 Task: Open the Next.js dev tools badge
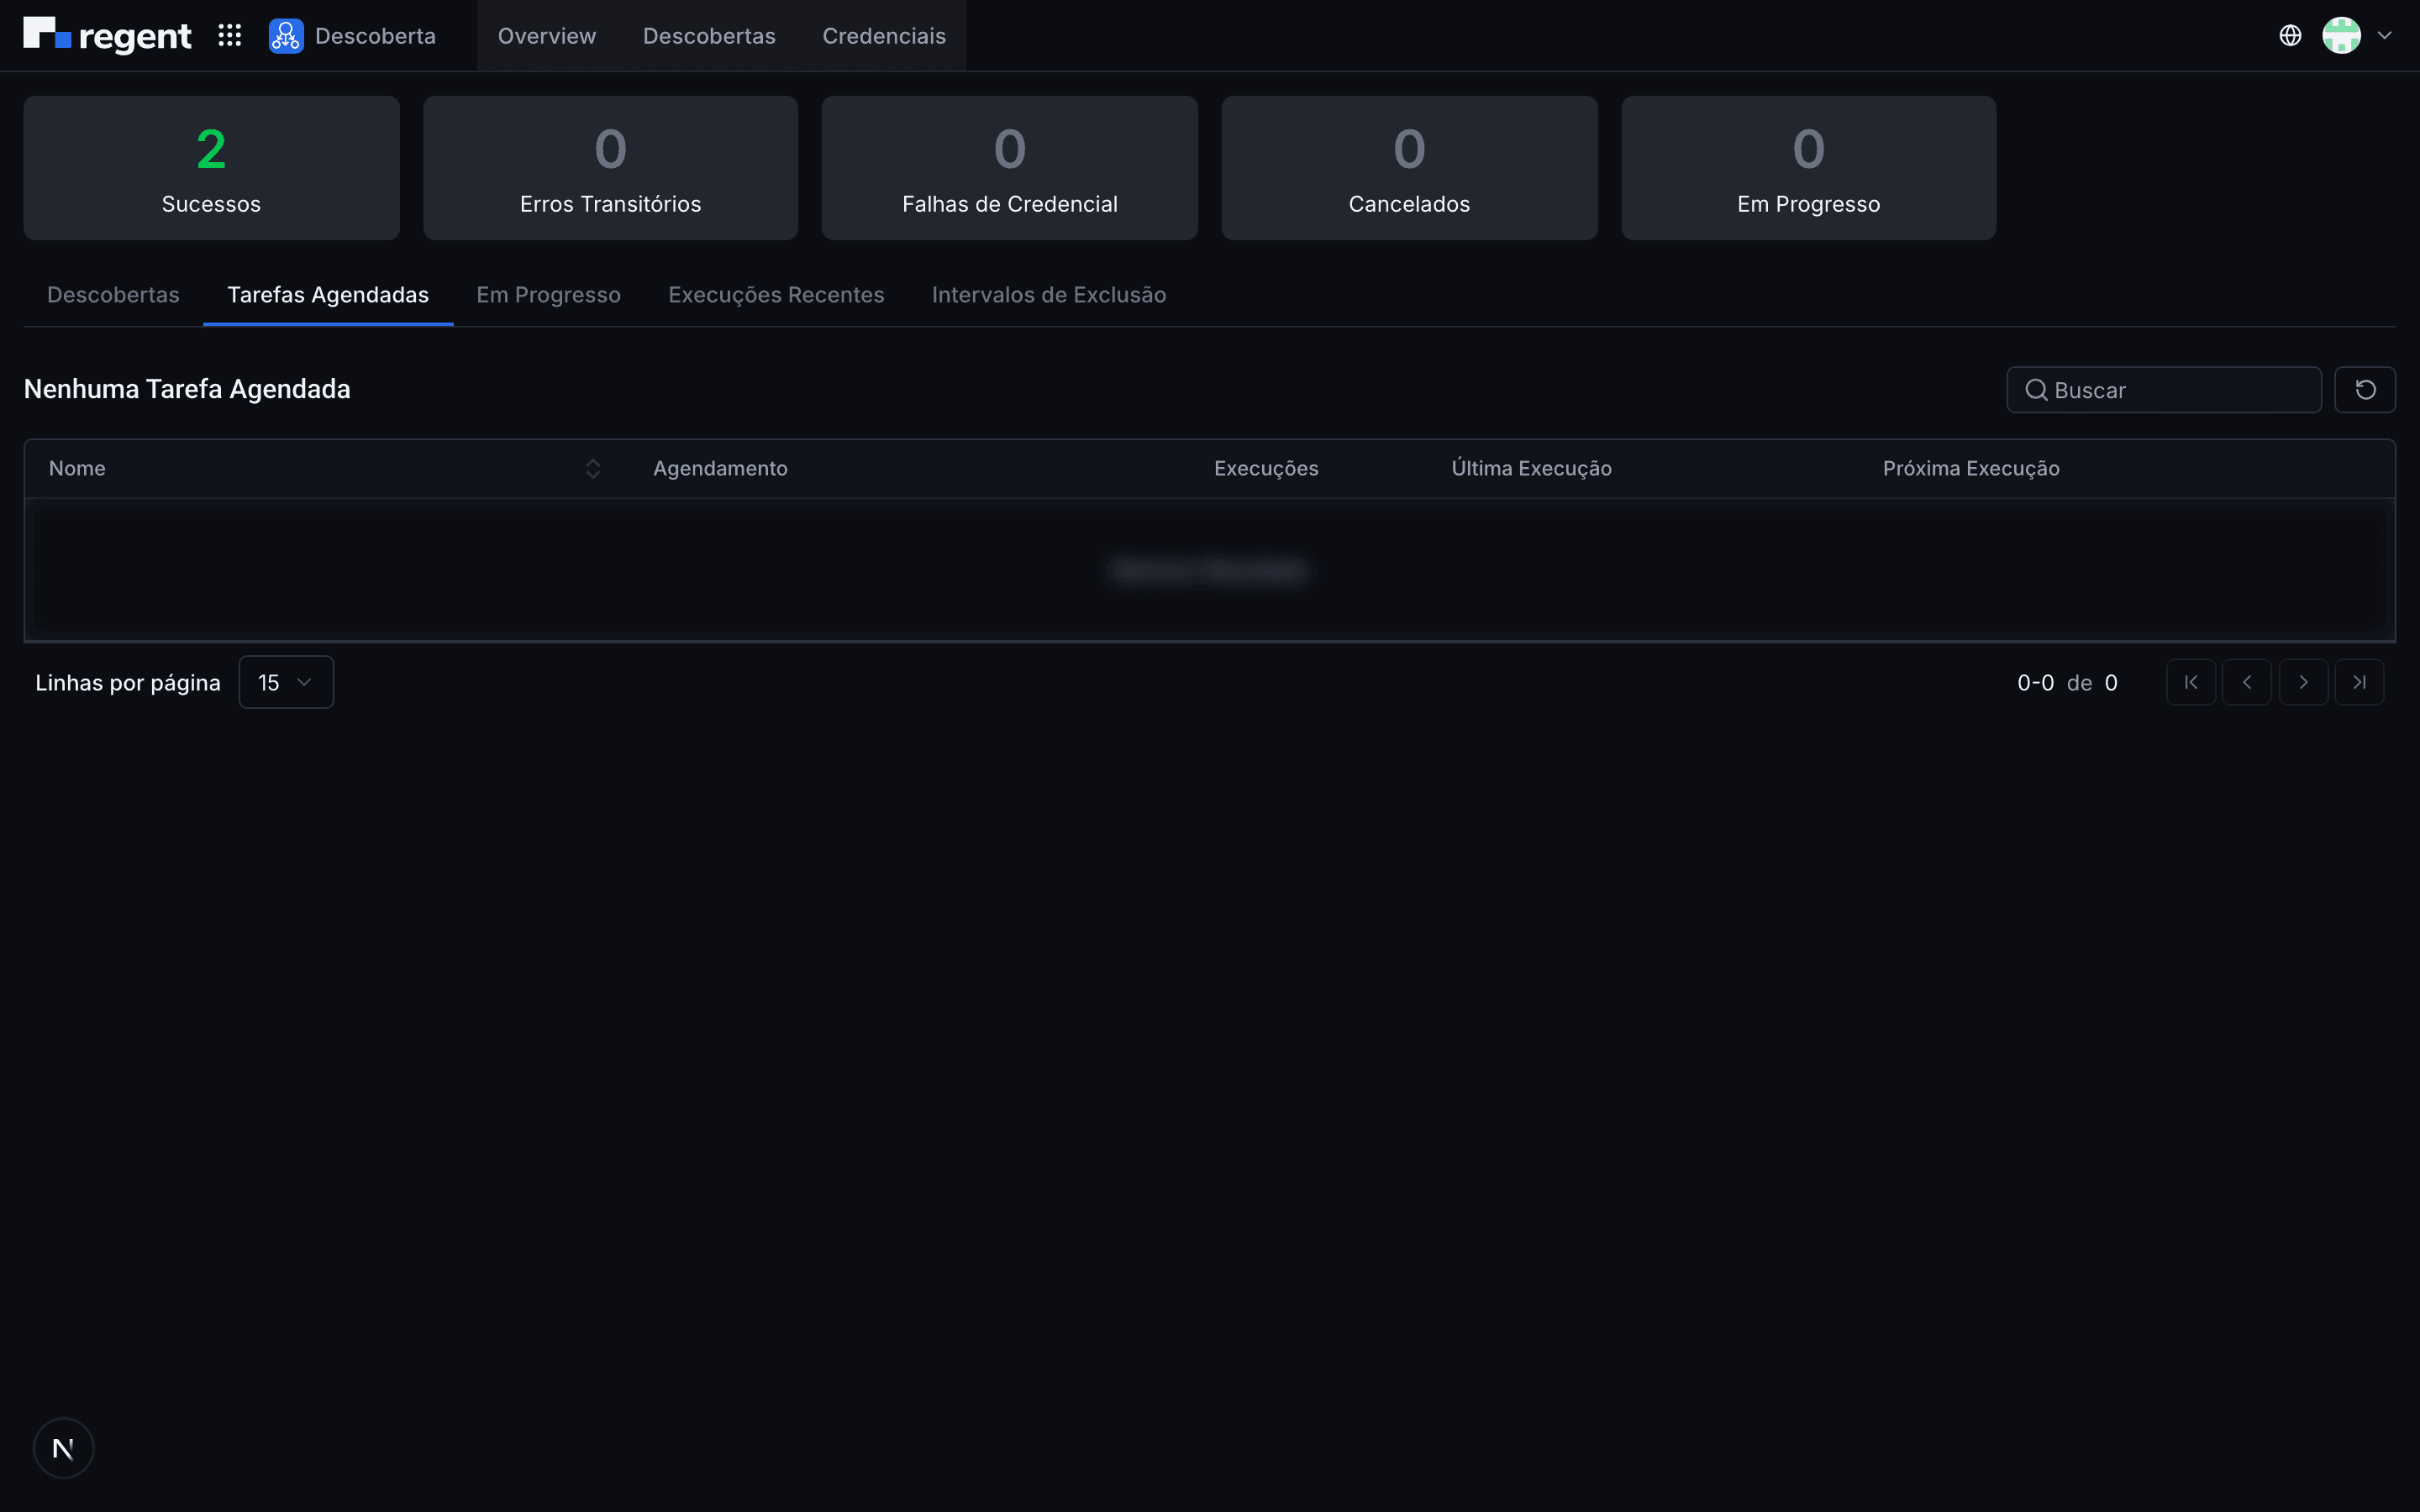pyautogui.click(x=63, y=1448)
